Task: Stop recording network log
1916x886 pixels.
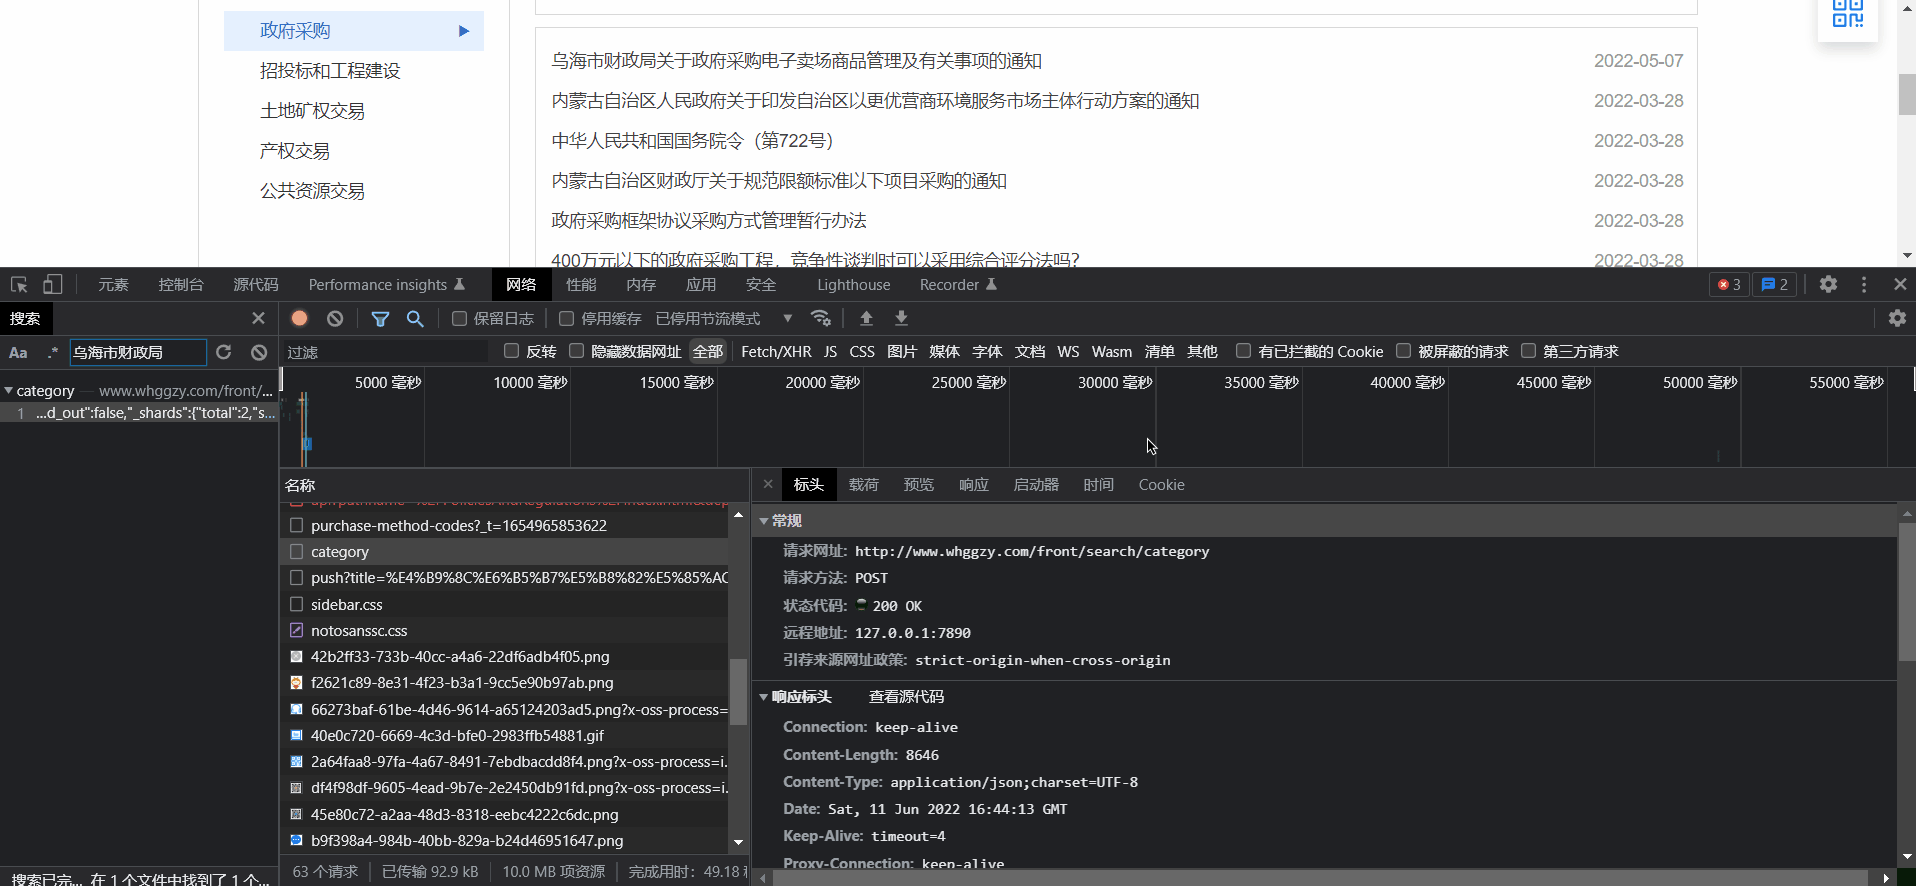Action: (299, 318)
